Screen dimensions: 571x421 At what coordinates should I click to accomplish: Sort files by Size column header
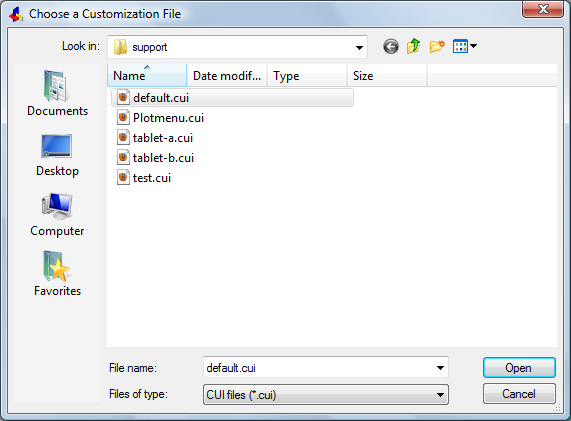[x=387, y=75]
